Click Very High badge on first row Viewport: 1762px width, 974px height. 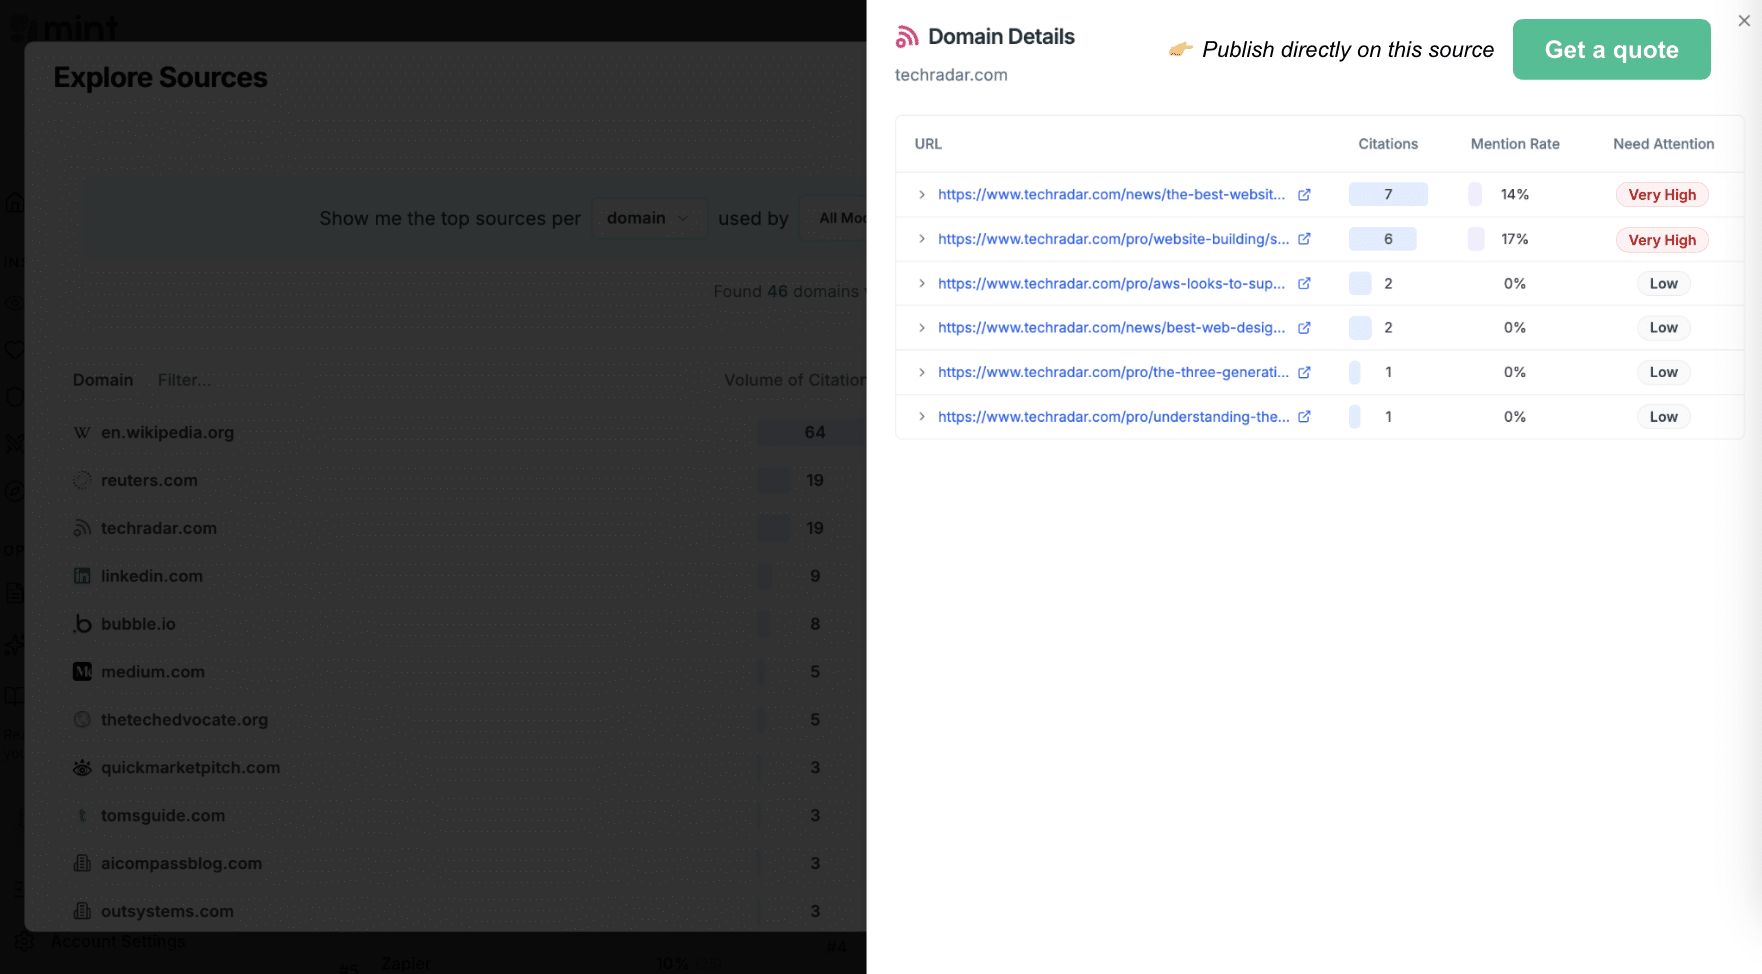[x=1661, y=195]
